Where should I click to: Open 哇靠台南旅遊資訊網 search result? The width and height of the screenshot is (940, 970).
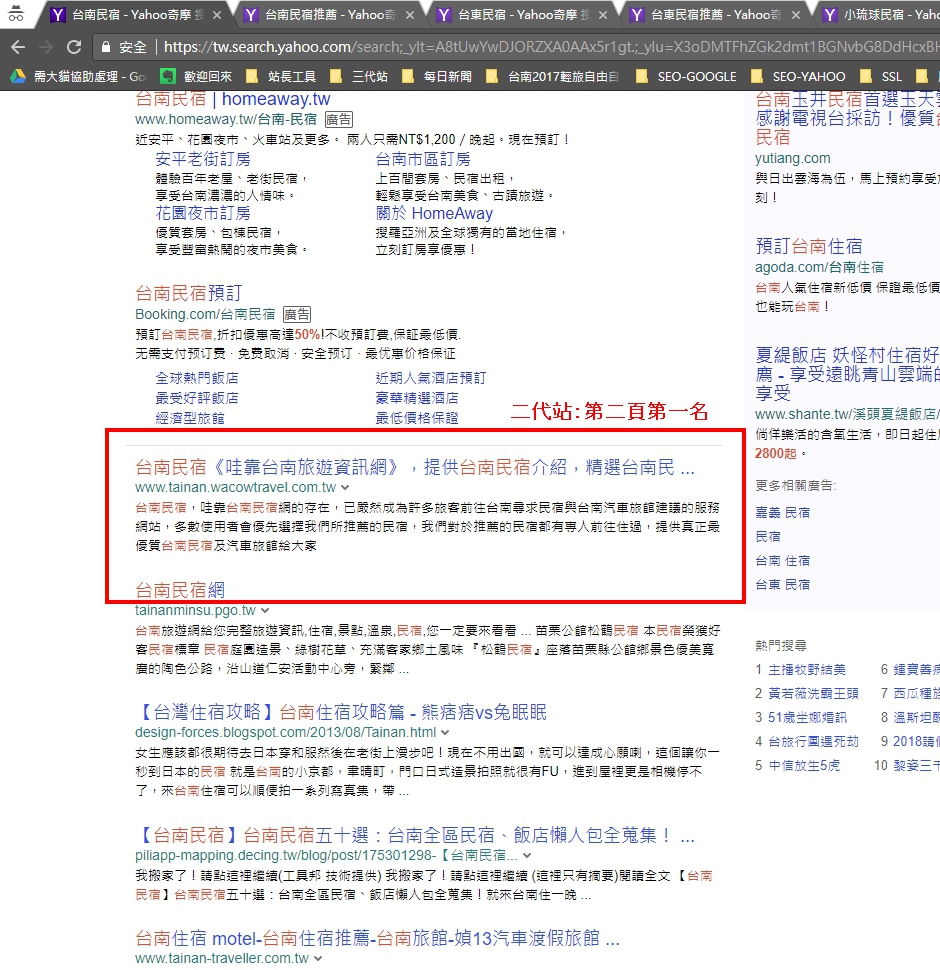[414, 467]
